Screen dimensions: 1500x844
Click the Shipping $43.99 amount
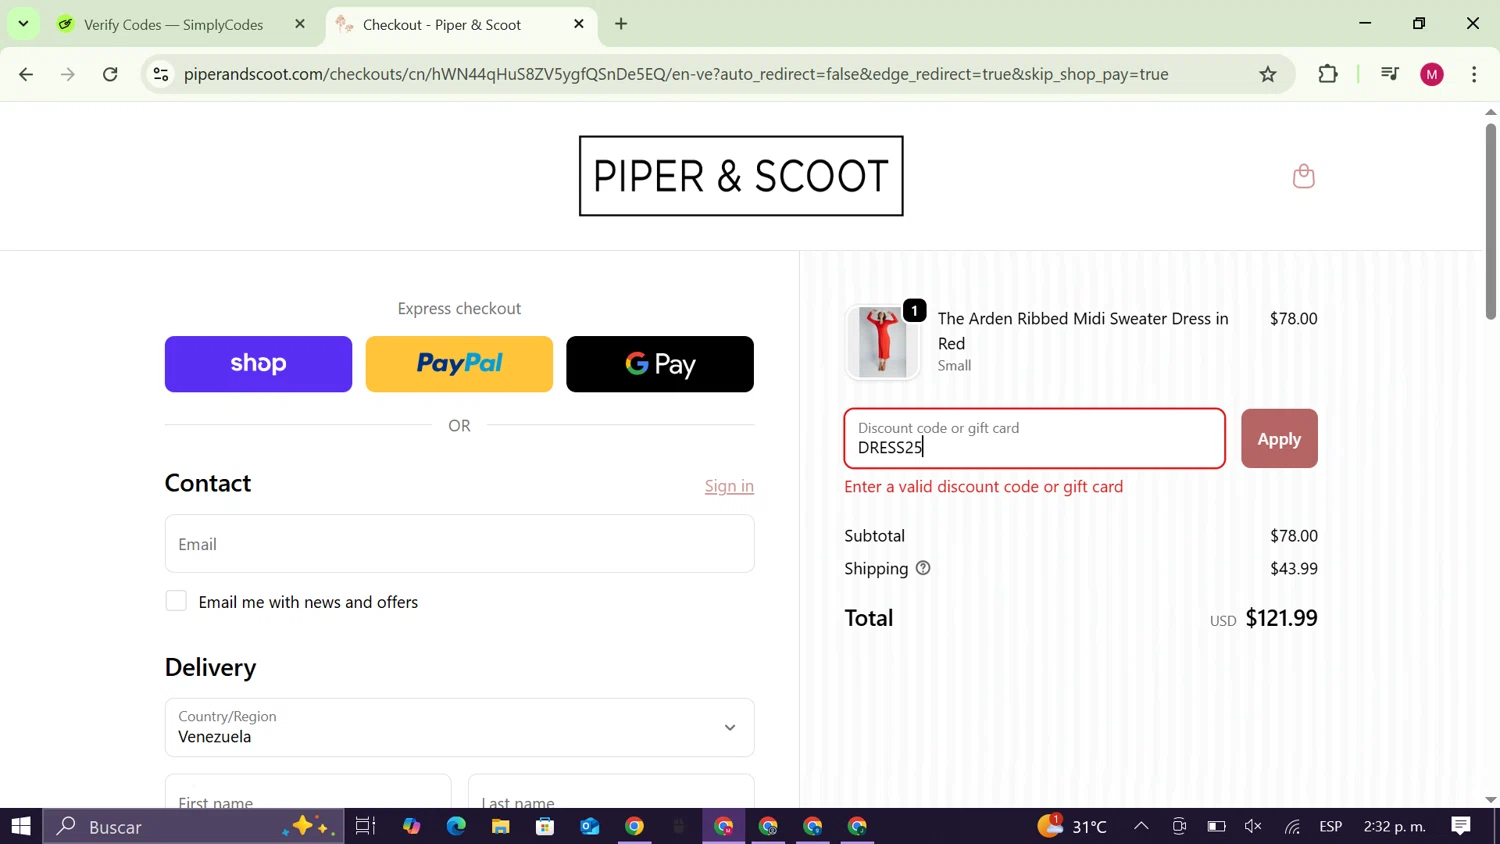pyautogui.click(x=1294, y=568)
